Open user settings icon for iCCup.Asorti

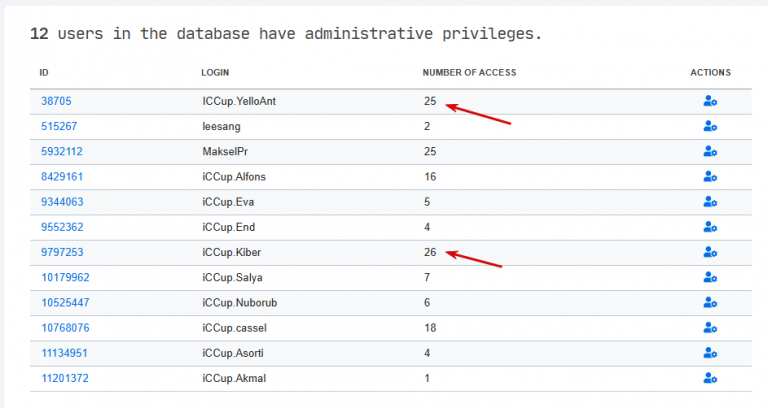tap(710, 353)
